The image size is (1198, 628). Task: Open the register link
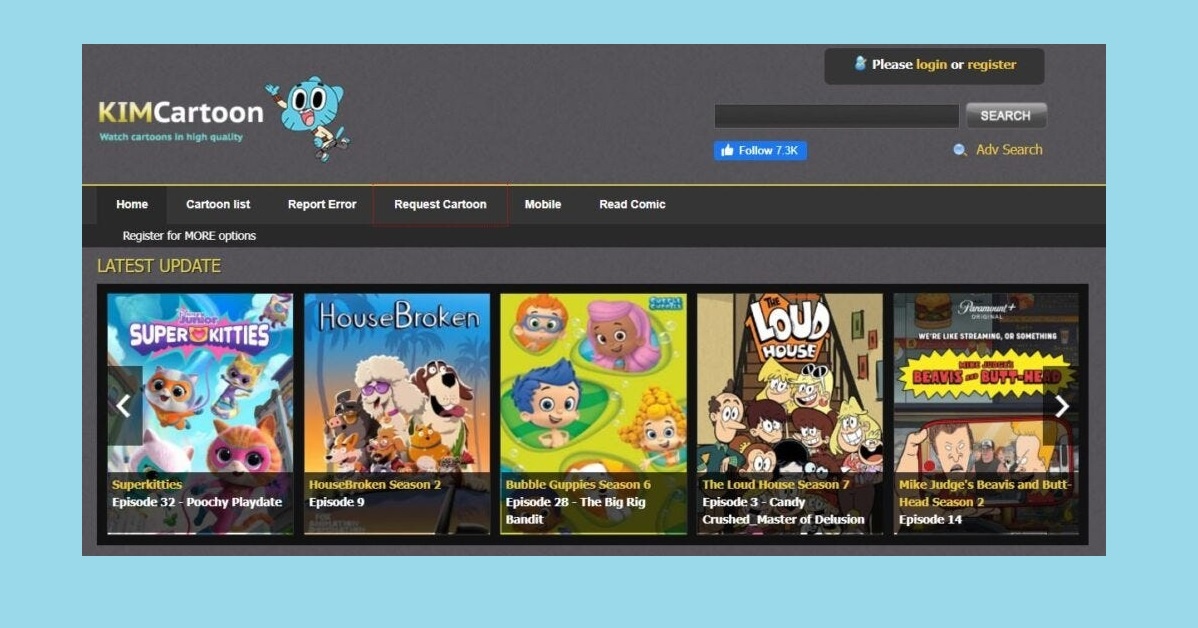[x=992, y=65]
